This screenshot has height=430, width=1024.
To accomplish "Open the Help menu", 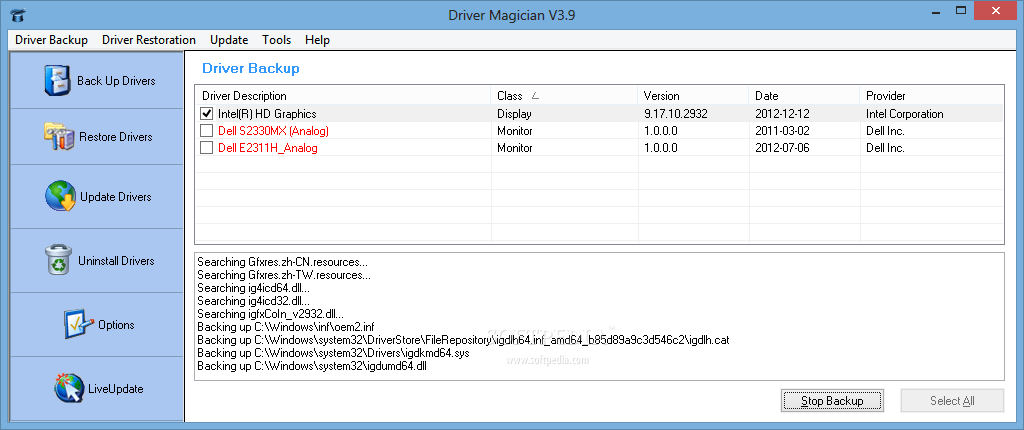I will [317, 40].
